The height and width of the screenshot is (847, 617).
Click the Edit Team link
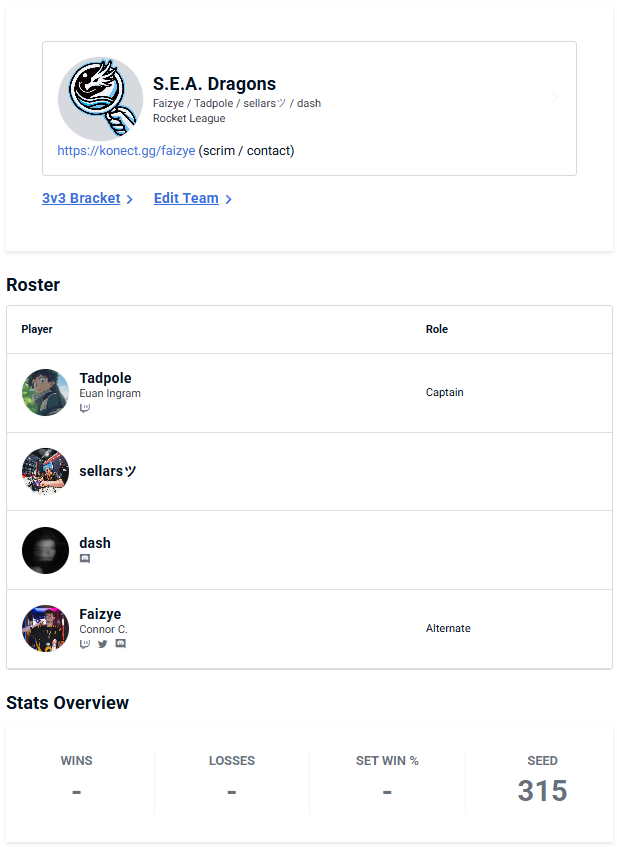tap(186, 199)
